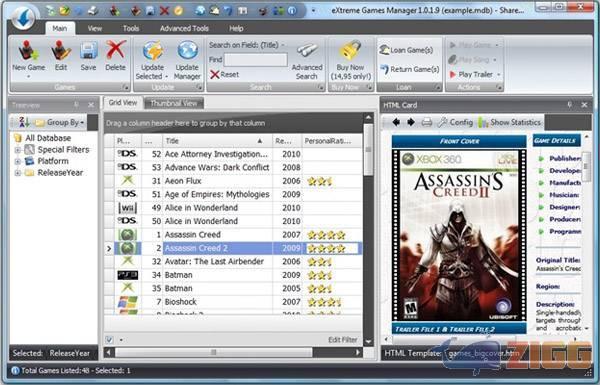Pin the HTML Card panel
This screenshot has height=385, width=600.
coord(569,104)
